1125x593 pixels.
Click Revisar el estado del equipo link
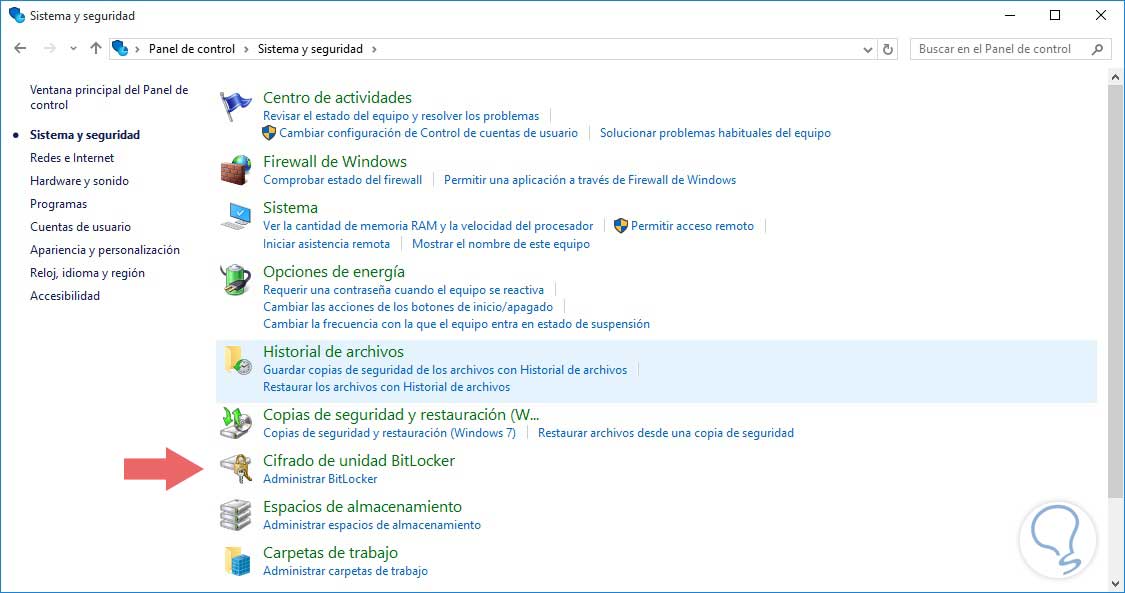point(400,115)
